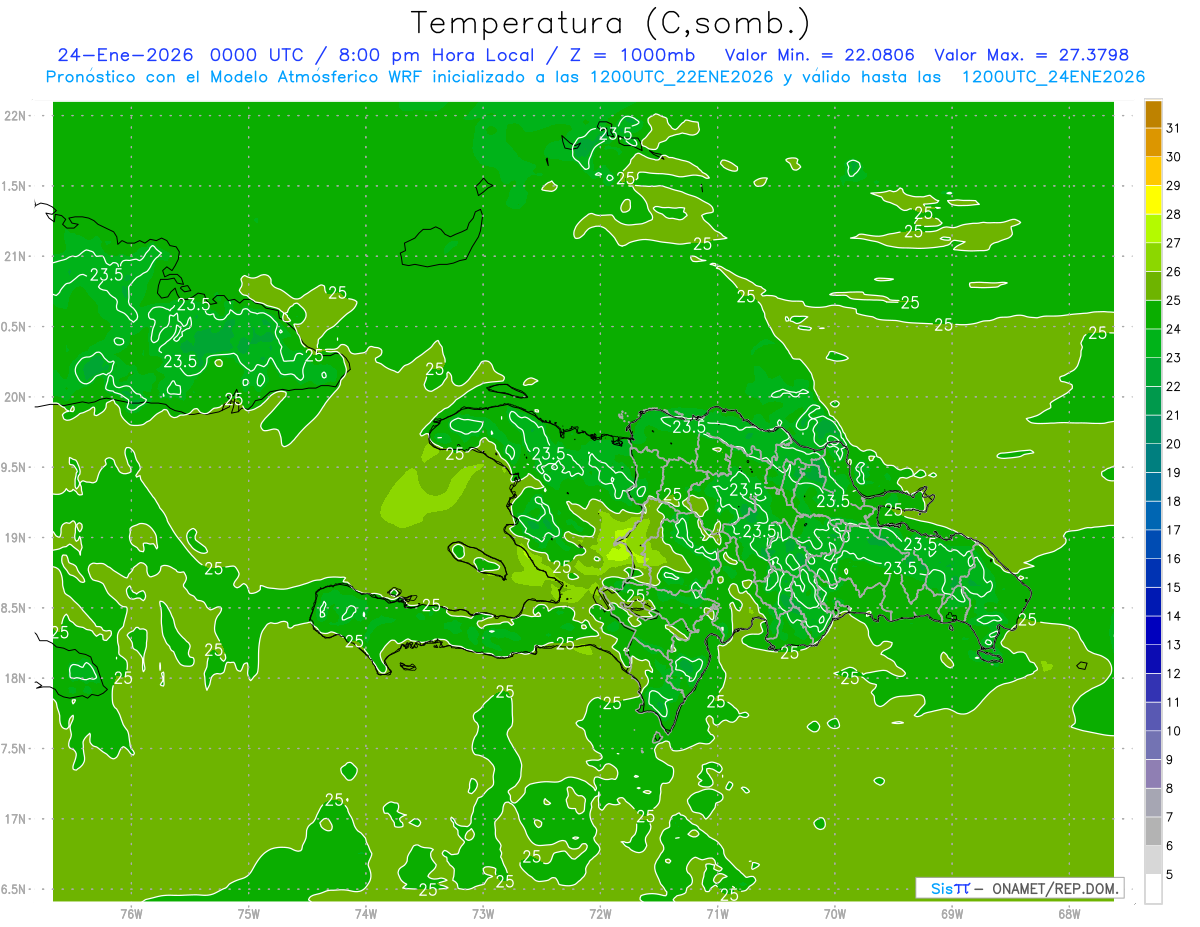This screenshot has width=1200, height=927.
Task: Pick the olive-green swatch between 25 and 26
Action: (1153, 286)
